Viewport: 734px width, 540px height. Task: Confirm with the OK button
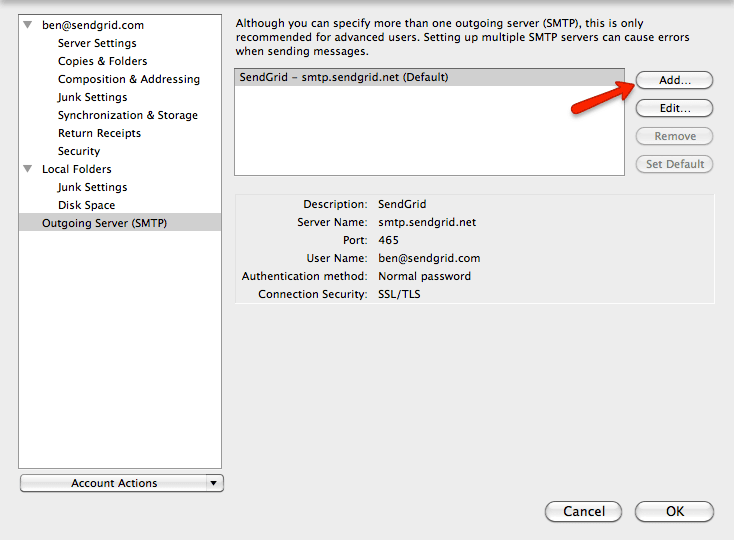(x=675, y=511)
